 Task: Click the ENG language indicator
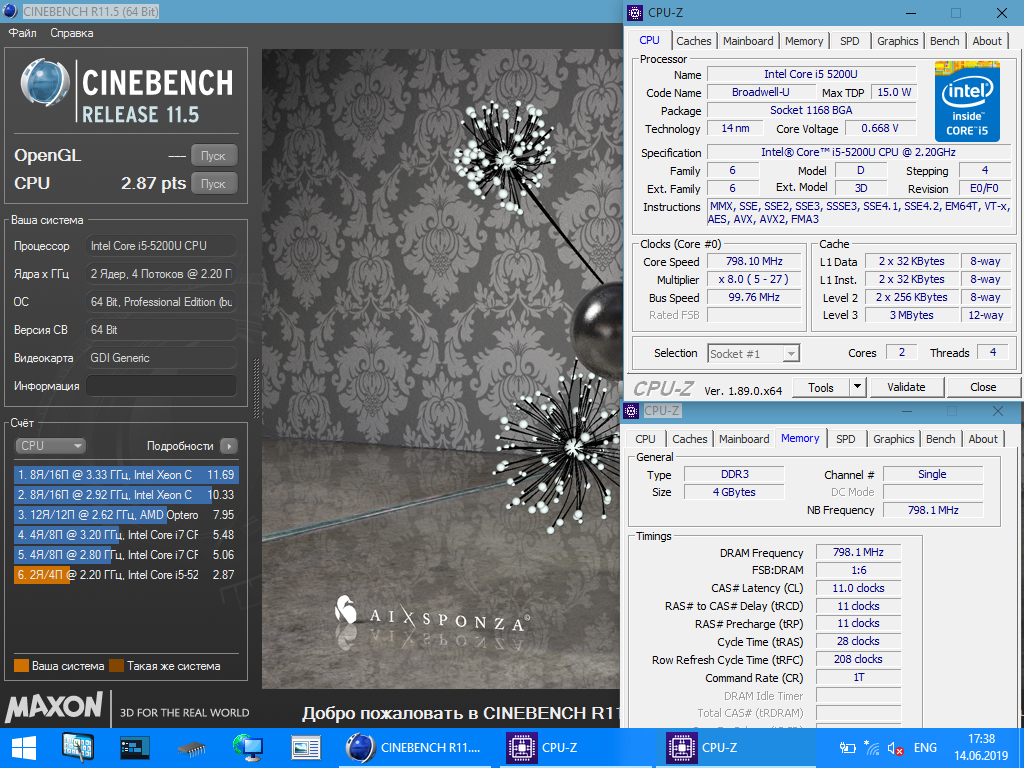pyautogui.click(x=925, y=748)
